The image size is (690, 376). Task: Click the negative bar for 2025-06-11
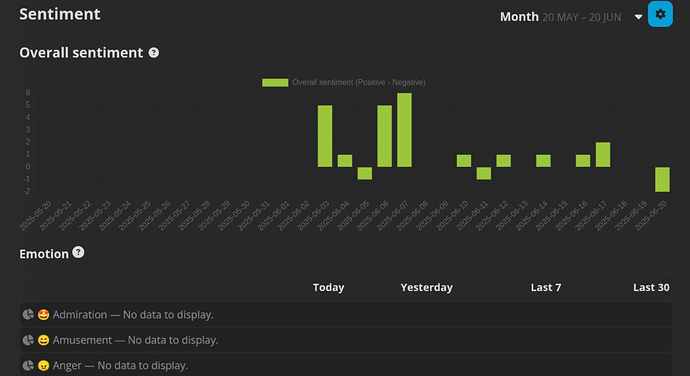pos(484,173)
